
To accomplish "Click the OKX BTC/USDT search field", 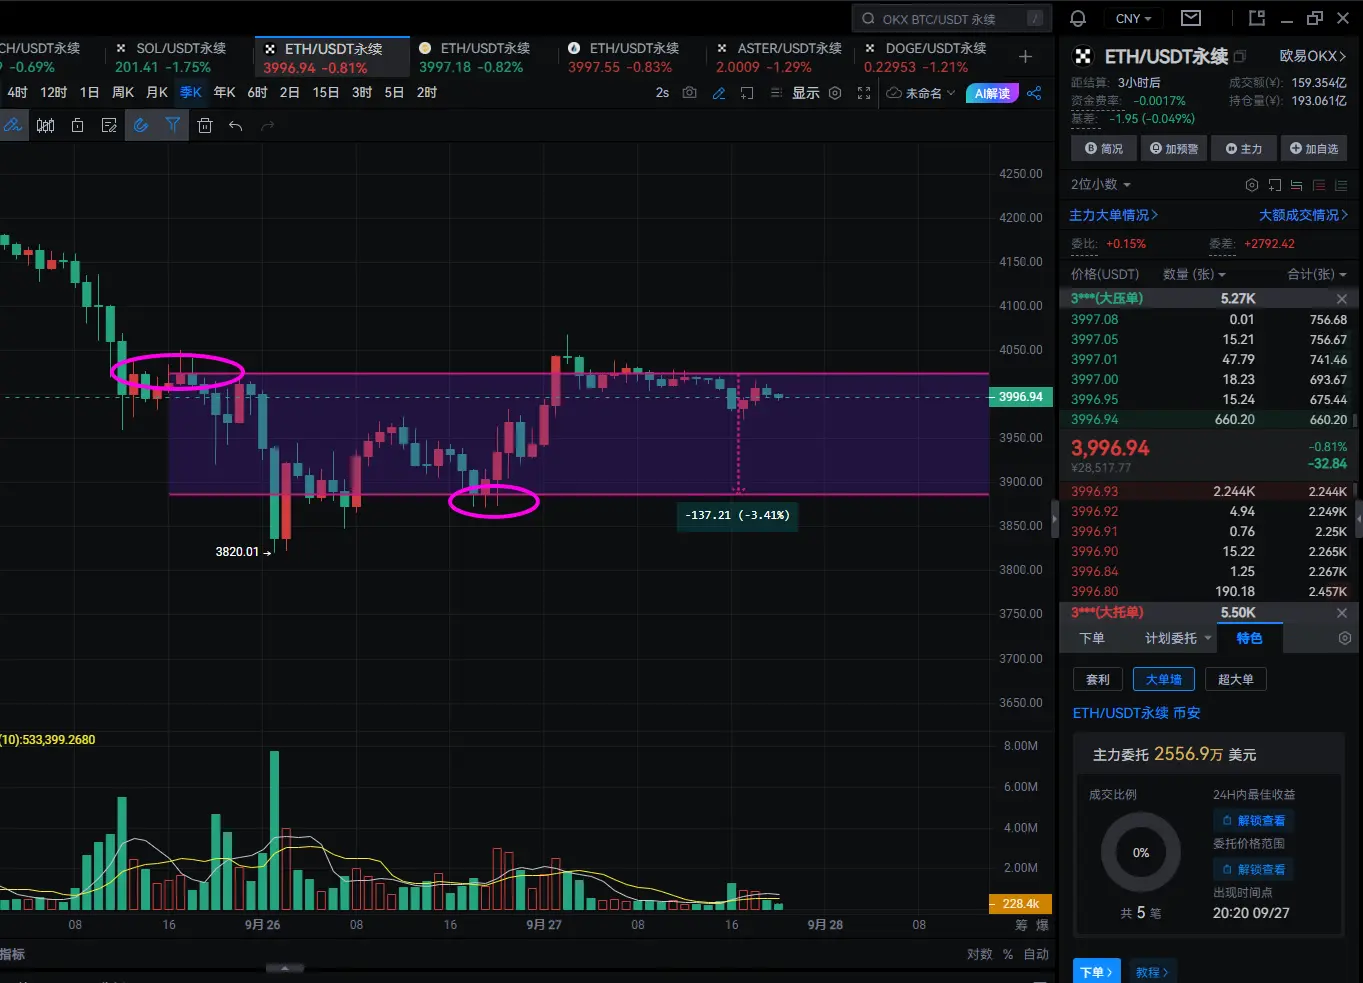I will (x=952, y=19).
